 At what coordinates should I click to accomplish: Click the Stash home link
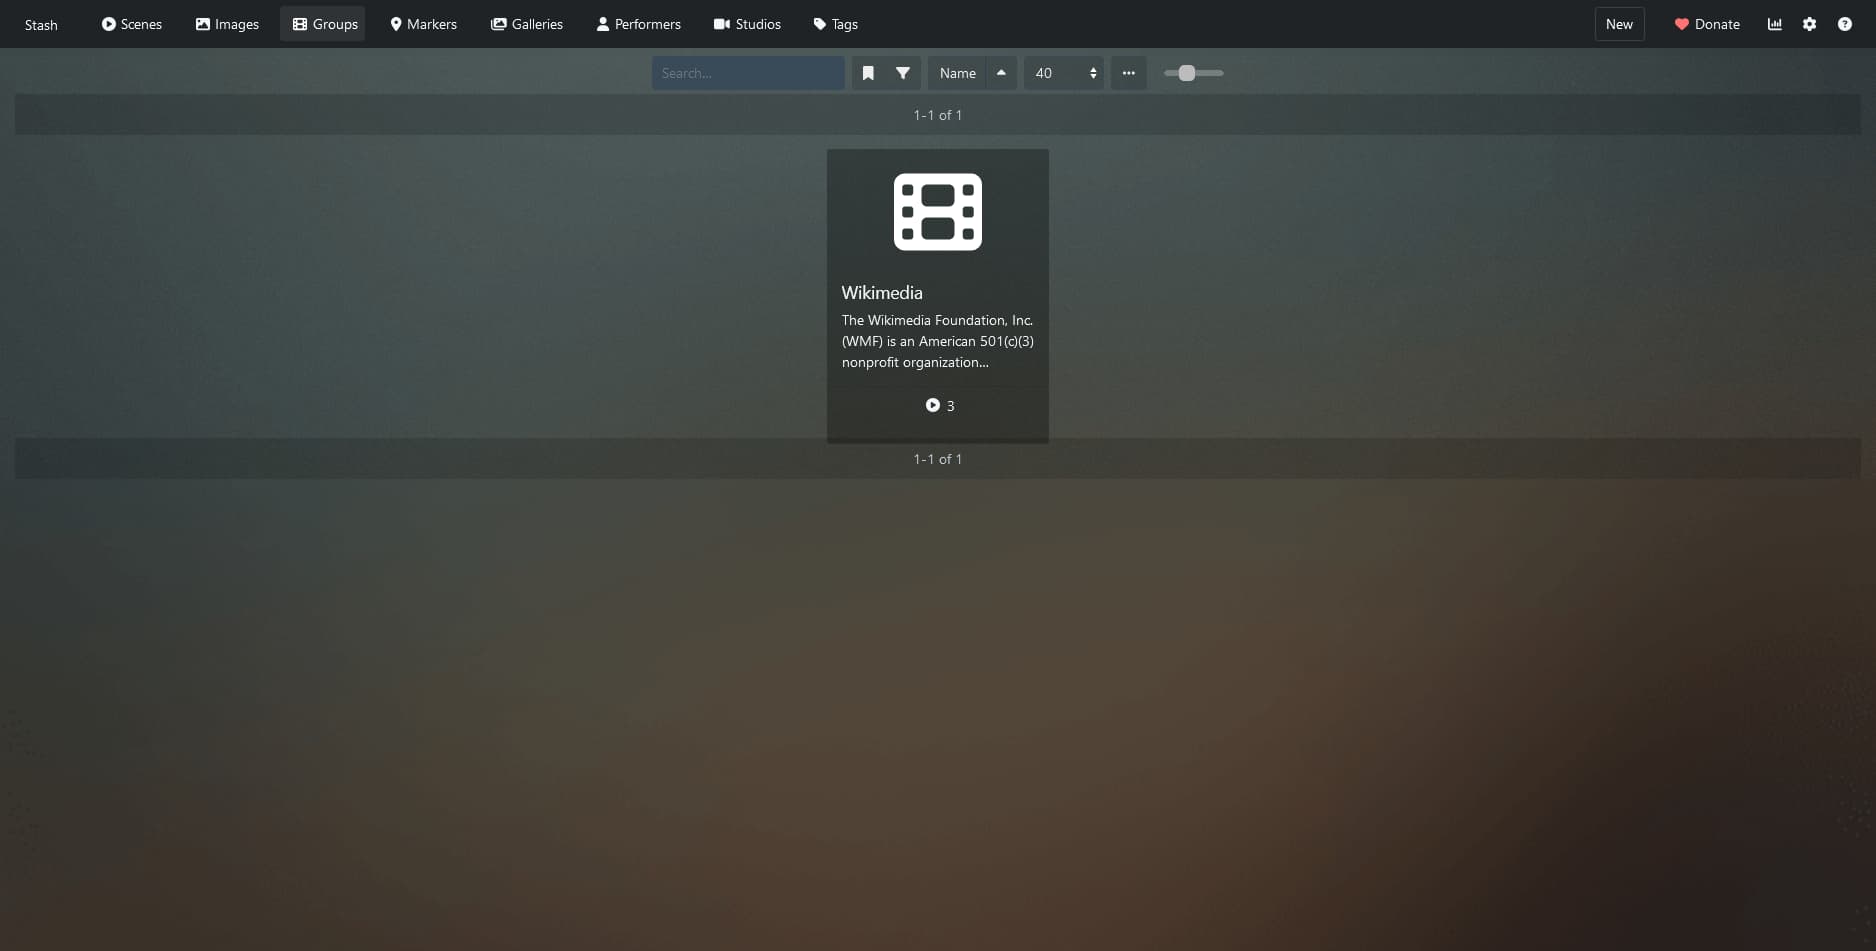(x=41, y=25)
